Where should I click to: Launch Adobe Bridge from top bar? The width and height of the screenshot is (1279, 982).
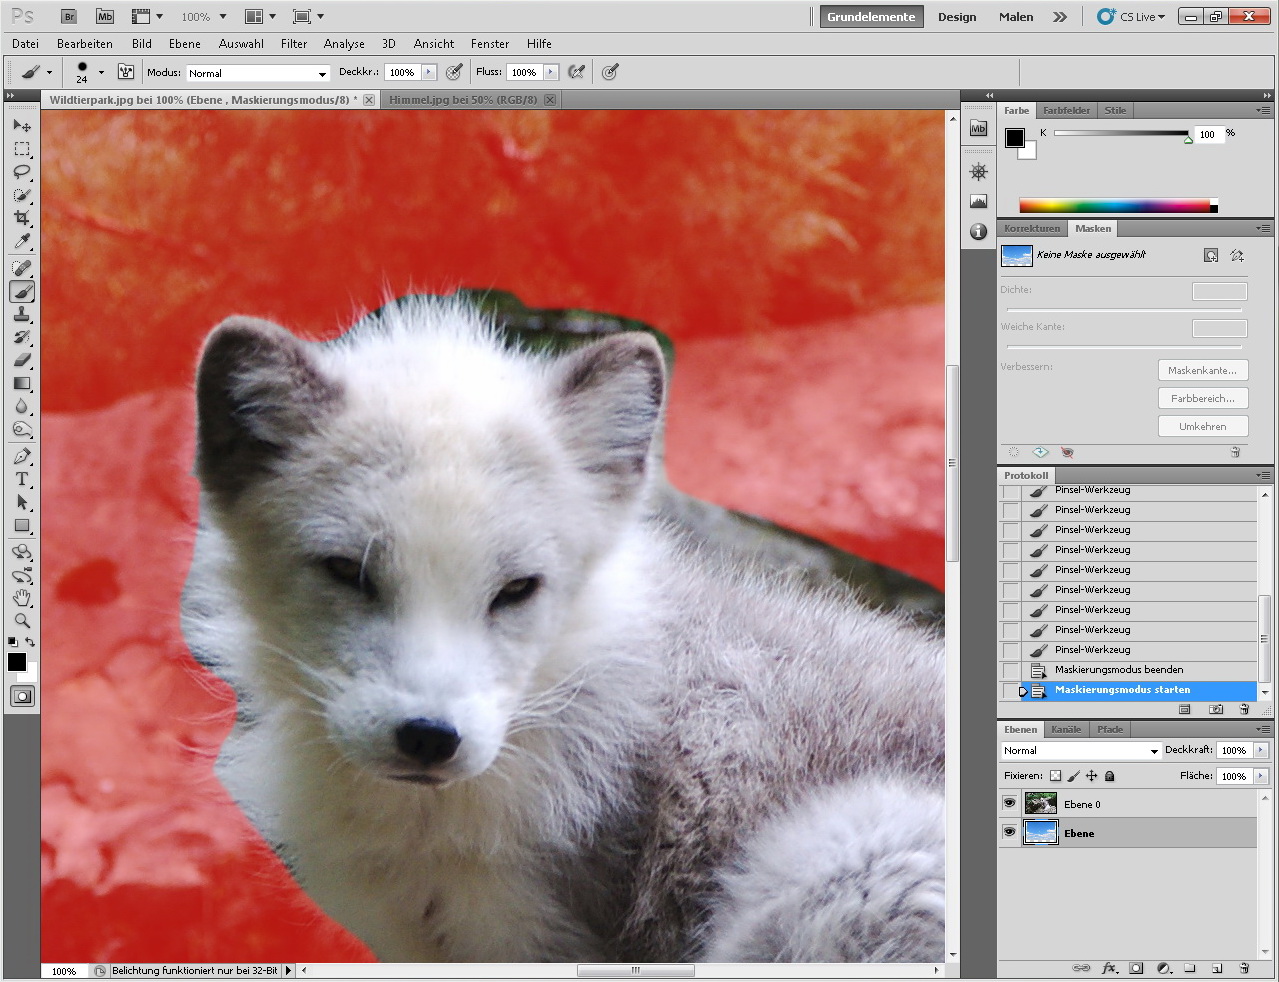coord(69,17)
